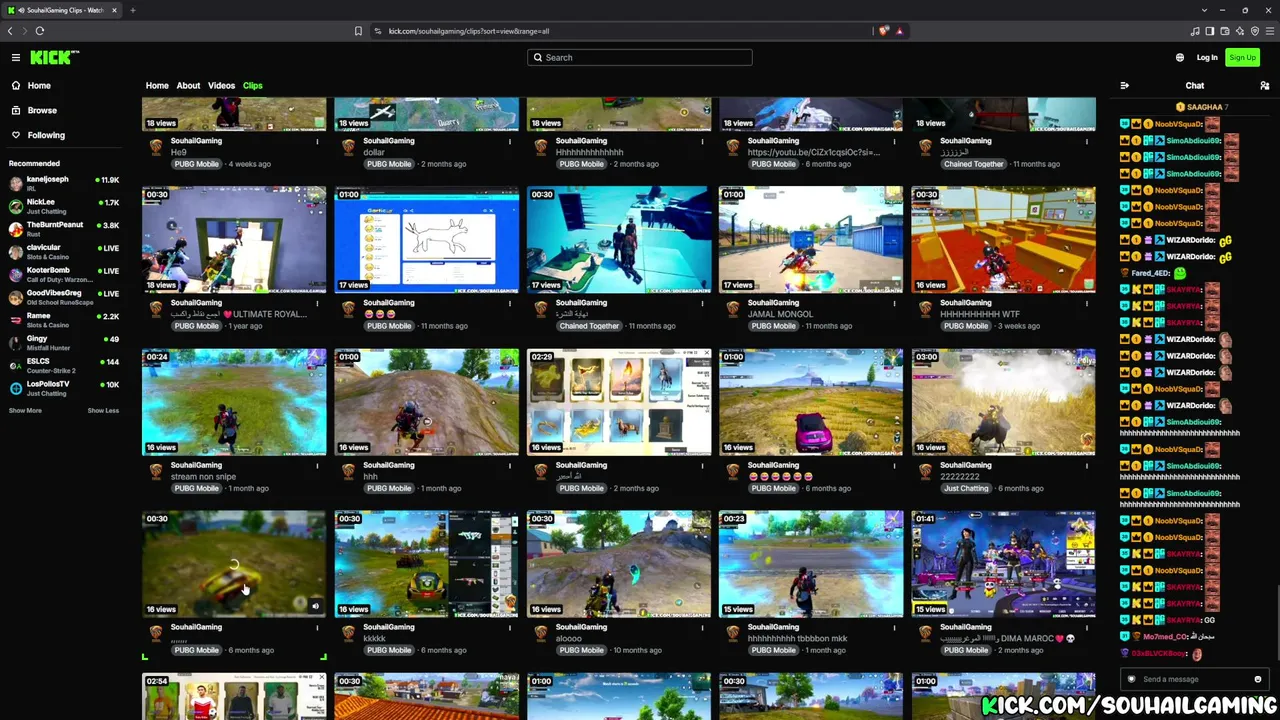Open the Just Chatting tag on '22222222' clip
The height and width of the screenshot is (720, 1280).
point(966,488)
